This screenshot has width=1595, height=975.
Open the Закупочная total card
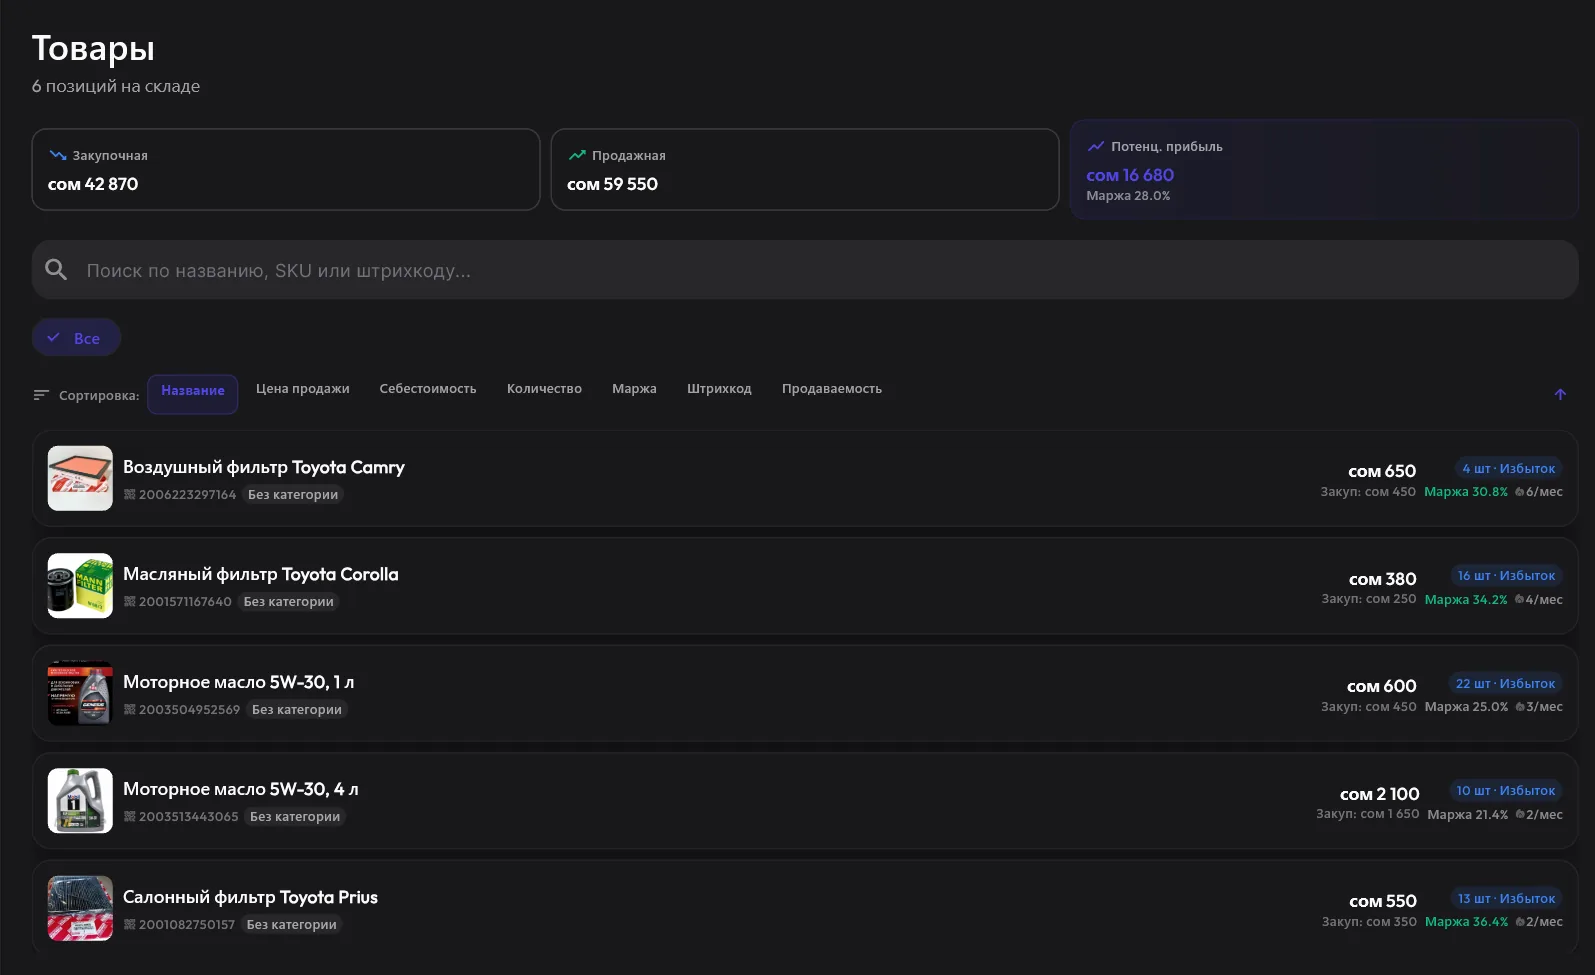[x=286, y=169]
